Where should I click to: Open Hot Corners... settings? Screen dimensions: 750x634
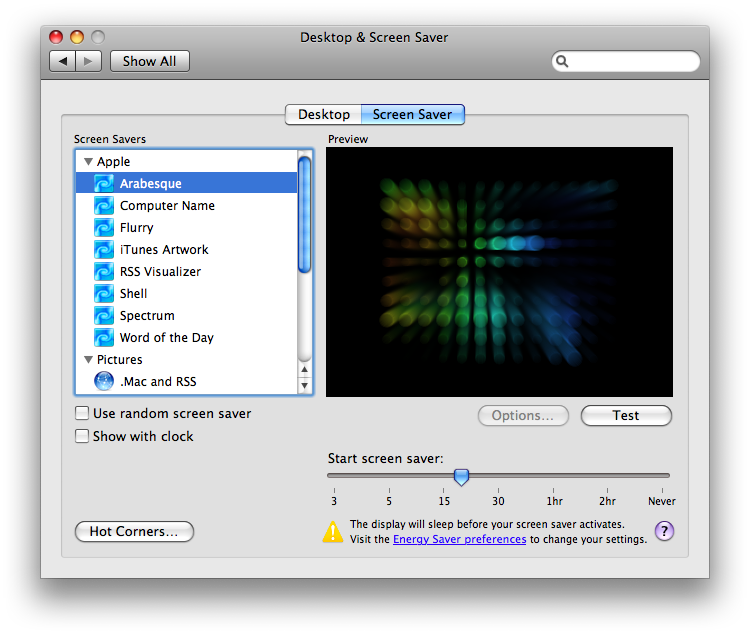[x=134, y=532]
